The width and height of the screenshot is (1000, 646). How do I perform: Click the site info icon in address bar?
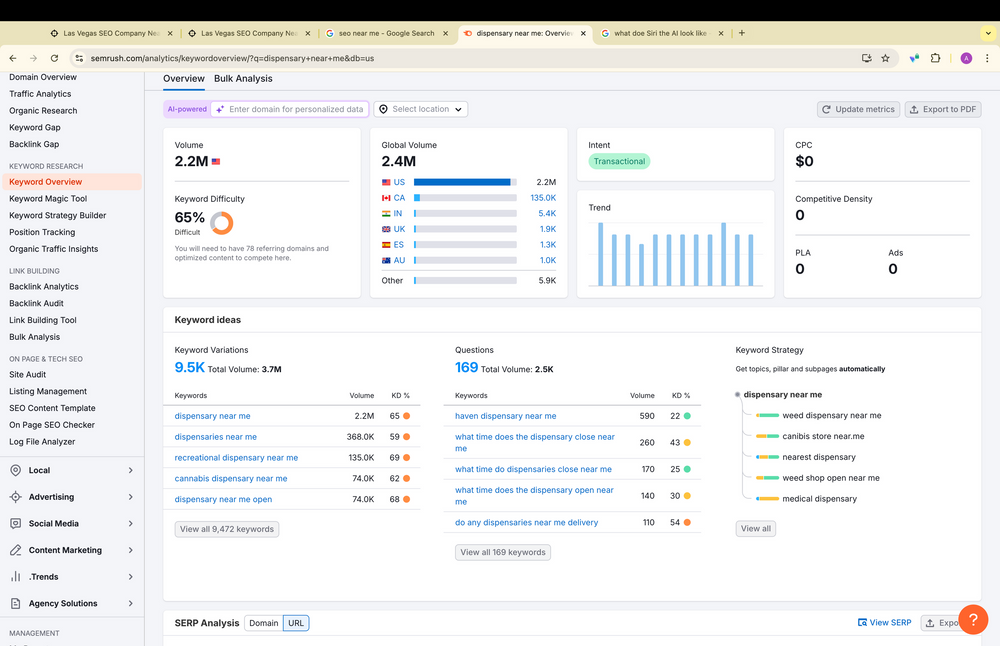point(79,58)
